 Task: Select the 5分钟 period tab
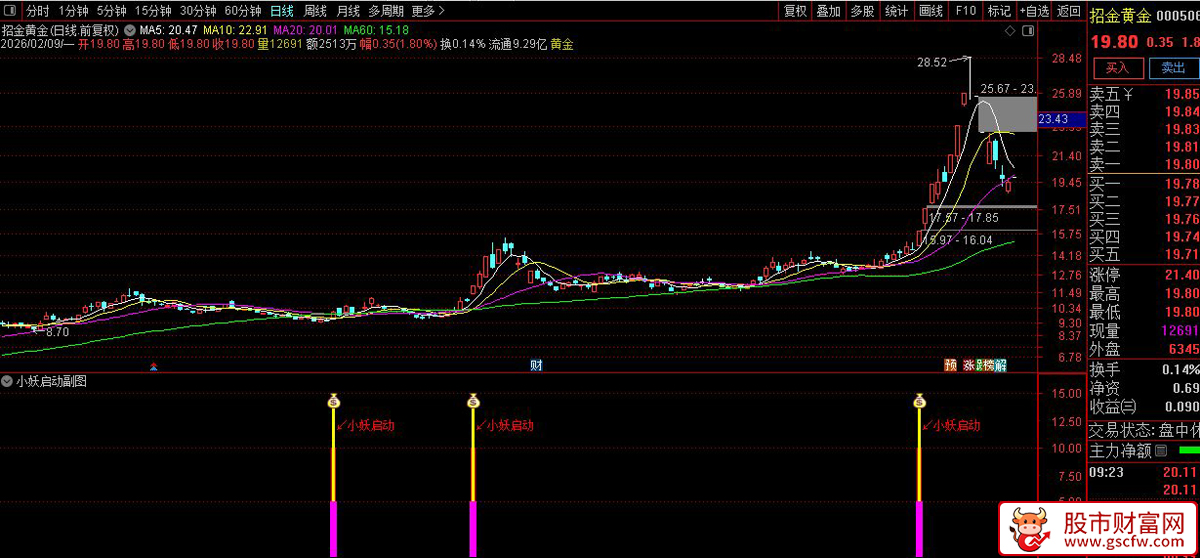pyautogui.click(x=112, y=11)
